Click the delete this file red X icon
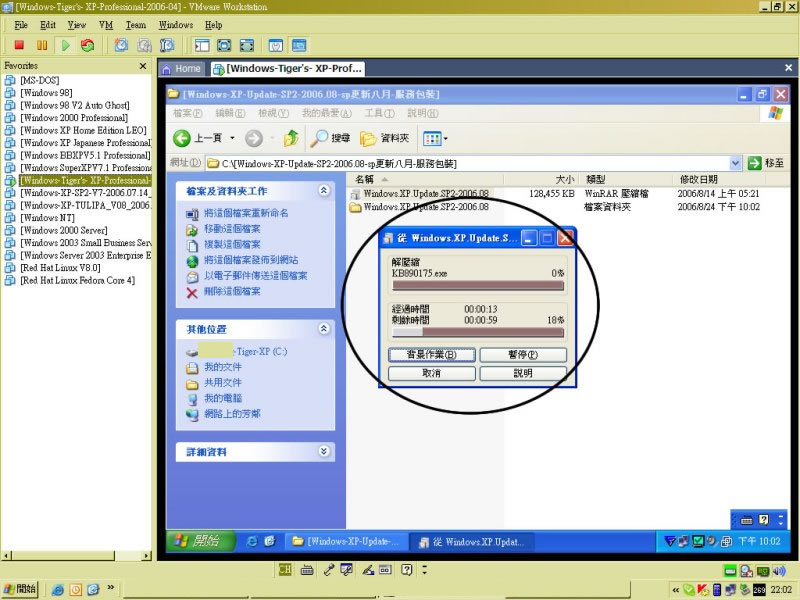This screenshot has height=600, width=800. click(x=192, y=293)
